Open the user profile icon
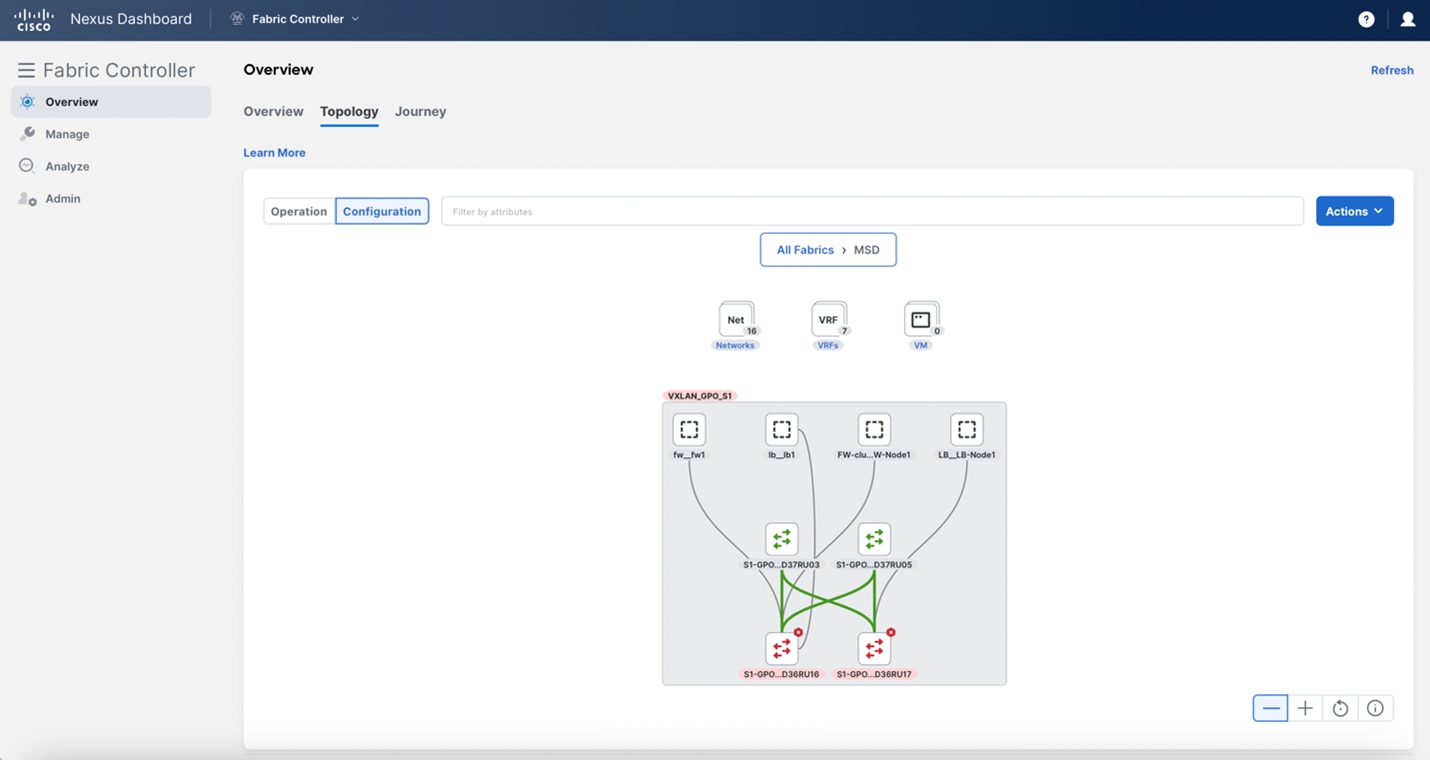 point(1408,19)
